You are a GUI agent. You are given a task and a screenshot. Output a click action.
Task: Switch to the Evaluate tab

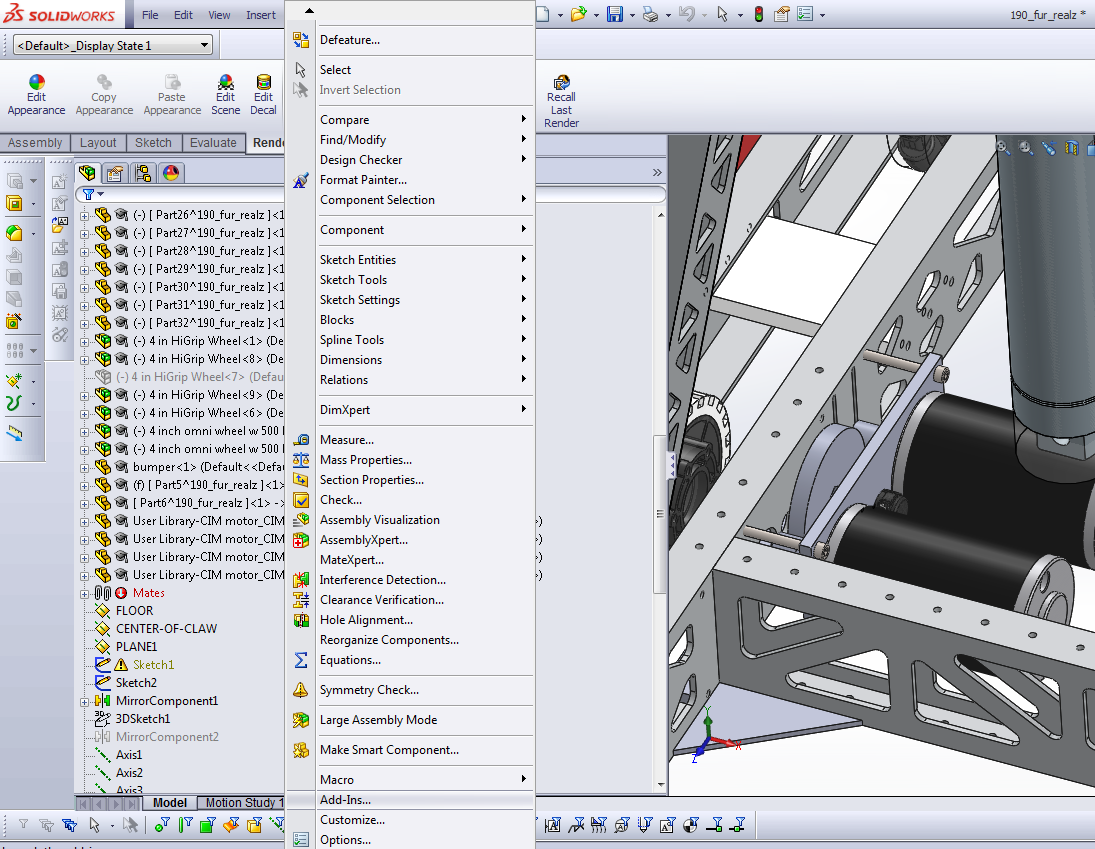pyautogui.click(x=212, y=143)
